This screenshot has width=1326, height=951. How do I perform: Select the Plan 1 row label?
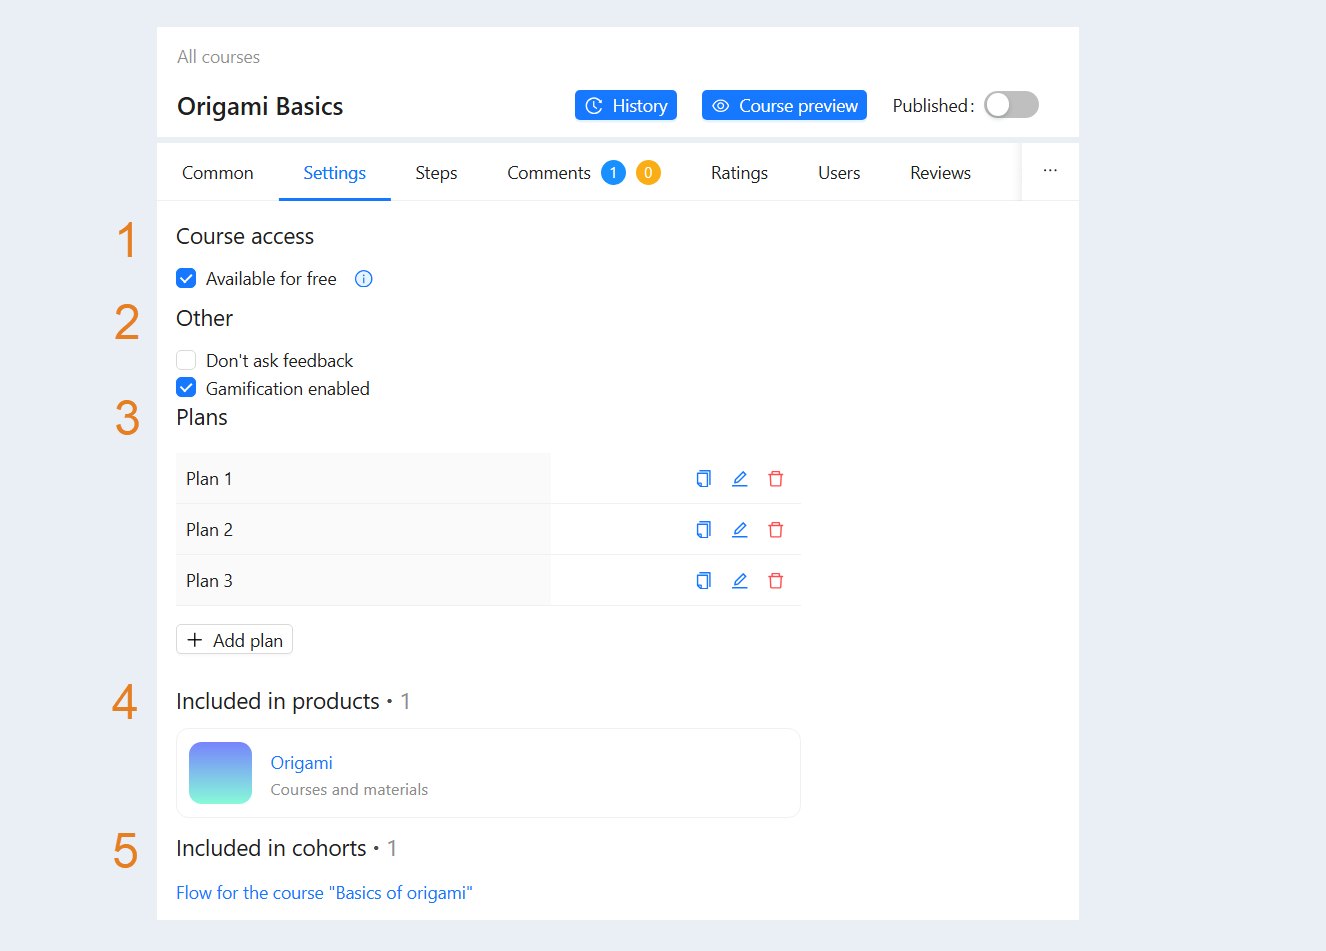coord(209,479)
